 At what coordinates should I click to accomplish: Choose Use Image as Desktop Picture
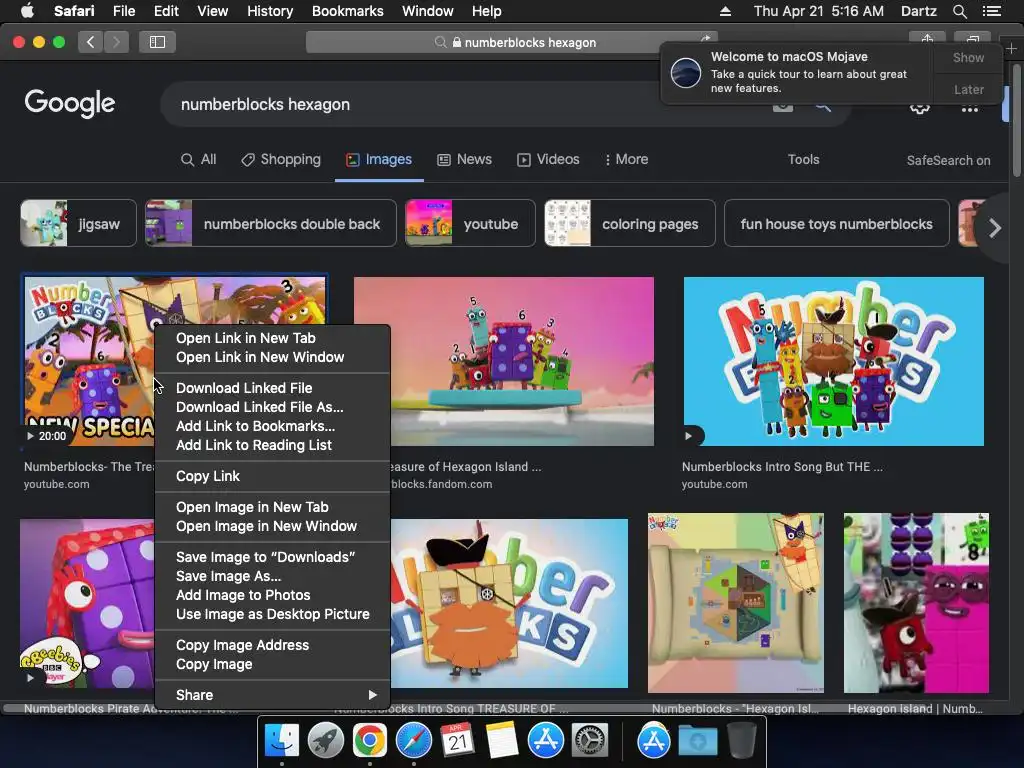[x=272, y=614]
